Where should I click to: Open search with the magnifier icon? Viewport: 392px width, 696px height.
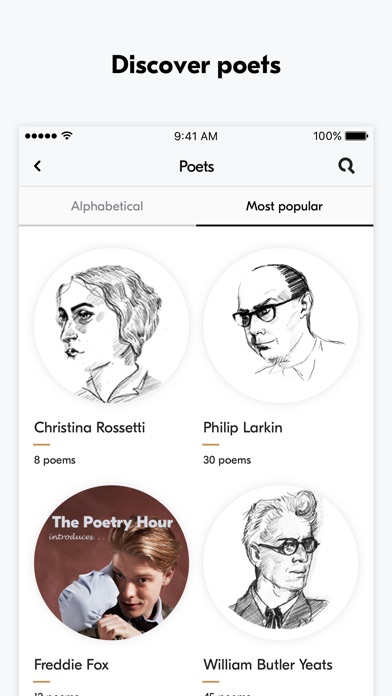pyautogui.click(x=346, y=166)
